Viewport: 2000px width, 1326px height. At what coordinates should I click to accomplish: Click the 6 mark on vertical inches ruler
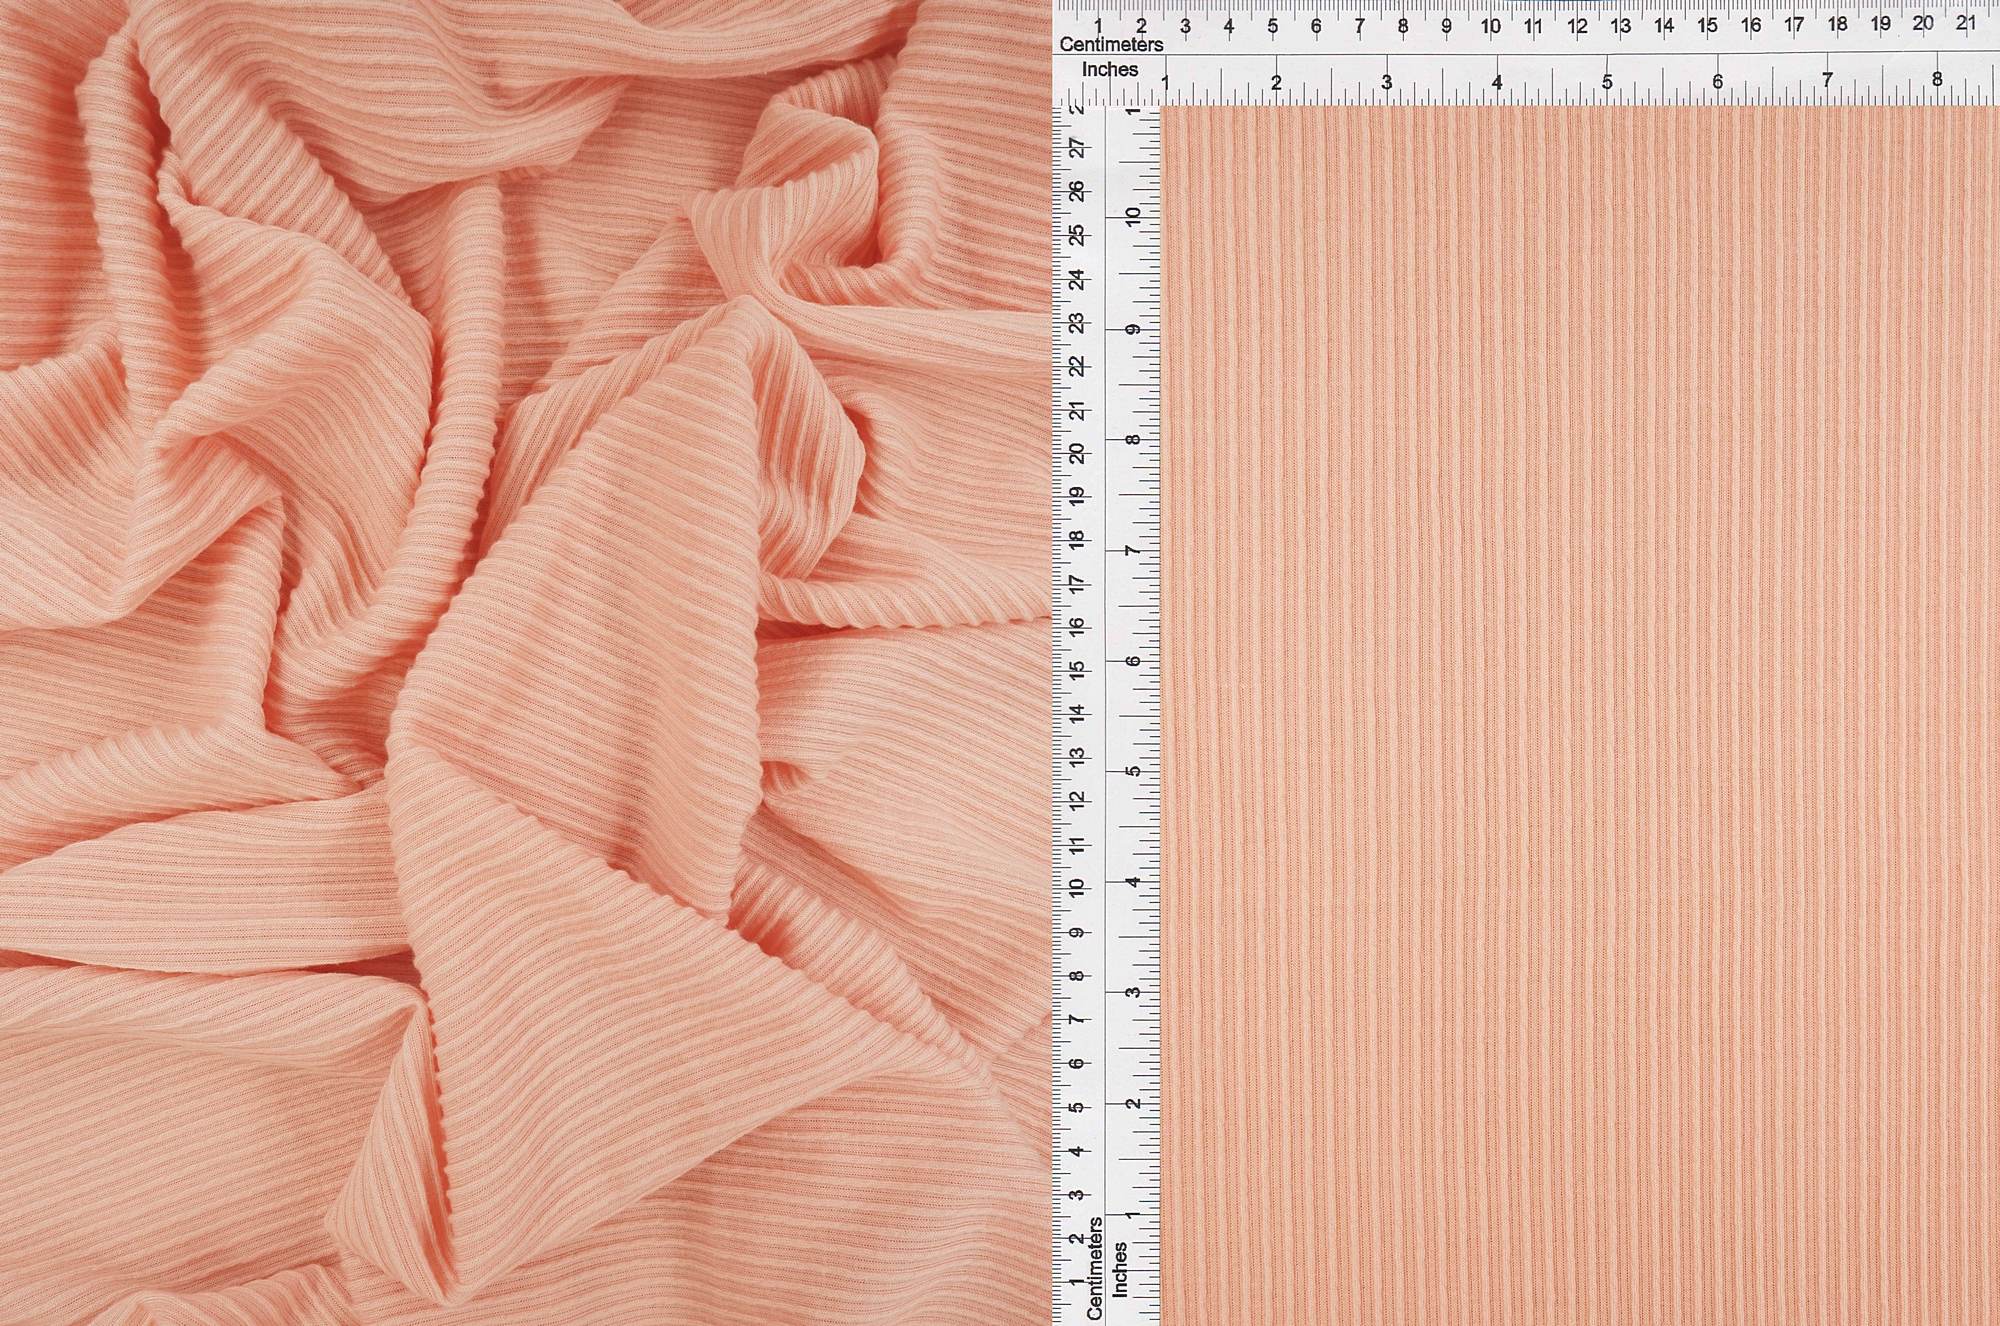pos(1133,662)
